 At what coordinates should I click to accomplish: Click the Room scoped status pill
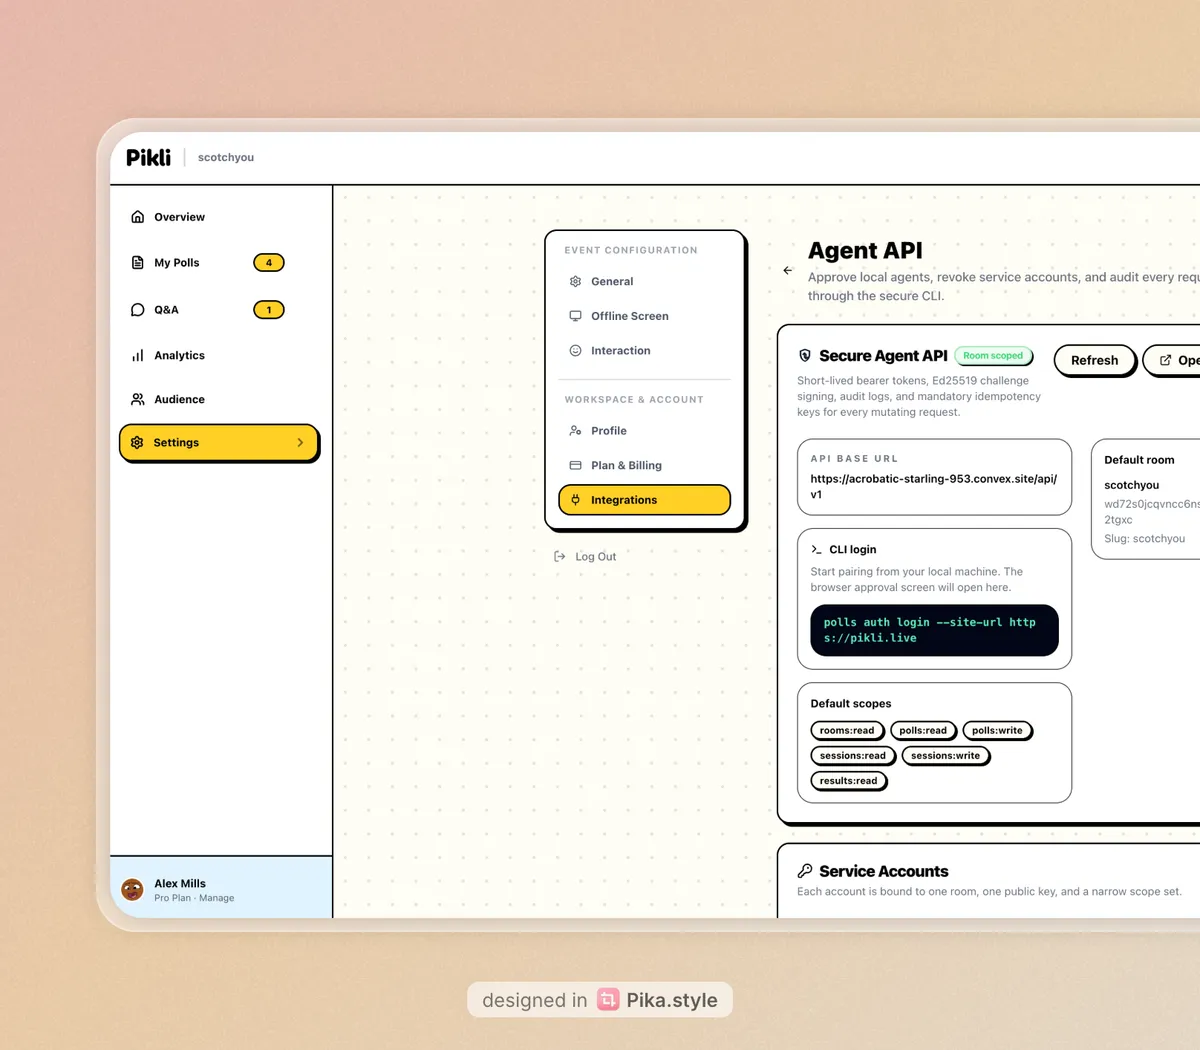pyautogui.click(x=993, y=355)
